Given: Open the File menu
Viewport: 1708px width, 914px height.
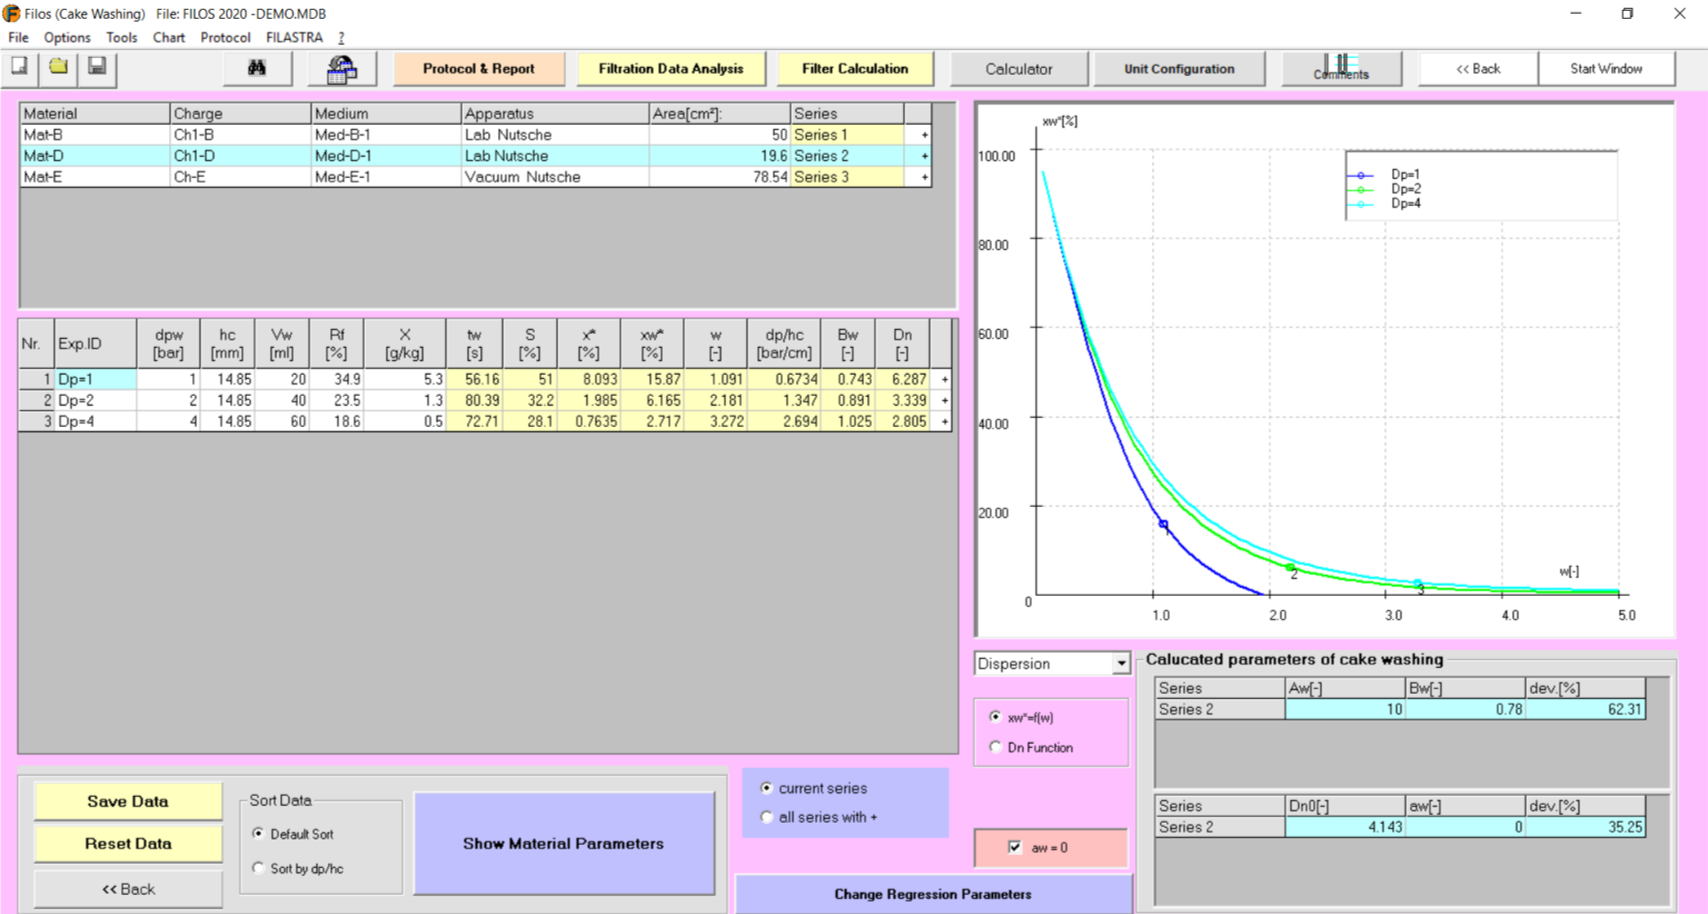Looking at the screenshot, I should [x=18, y=38].
